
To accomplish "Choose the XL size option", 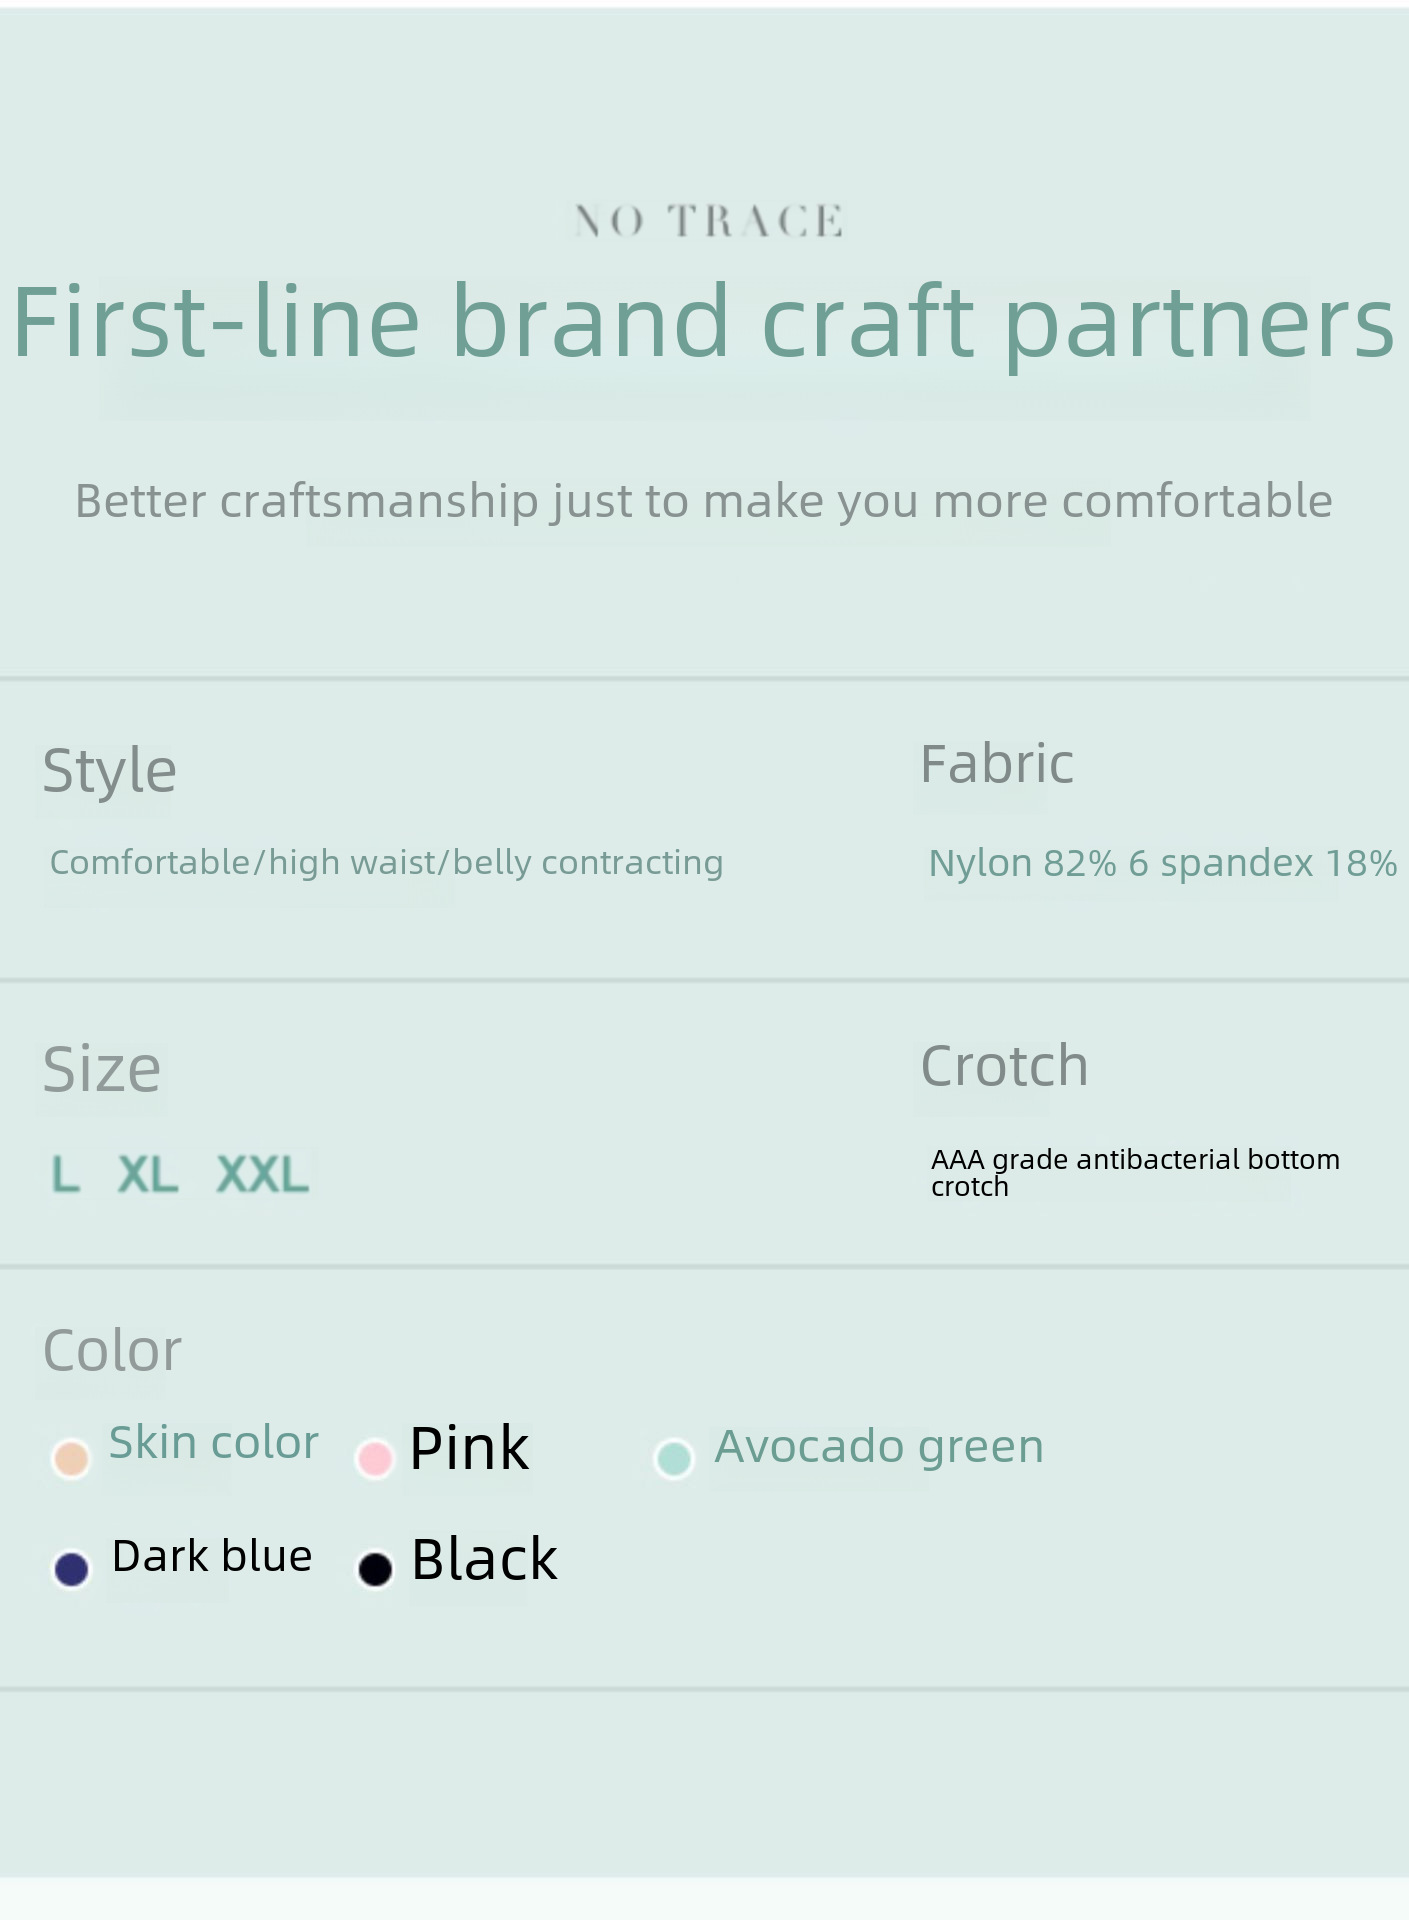I will [148, 1174].
